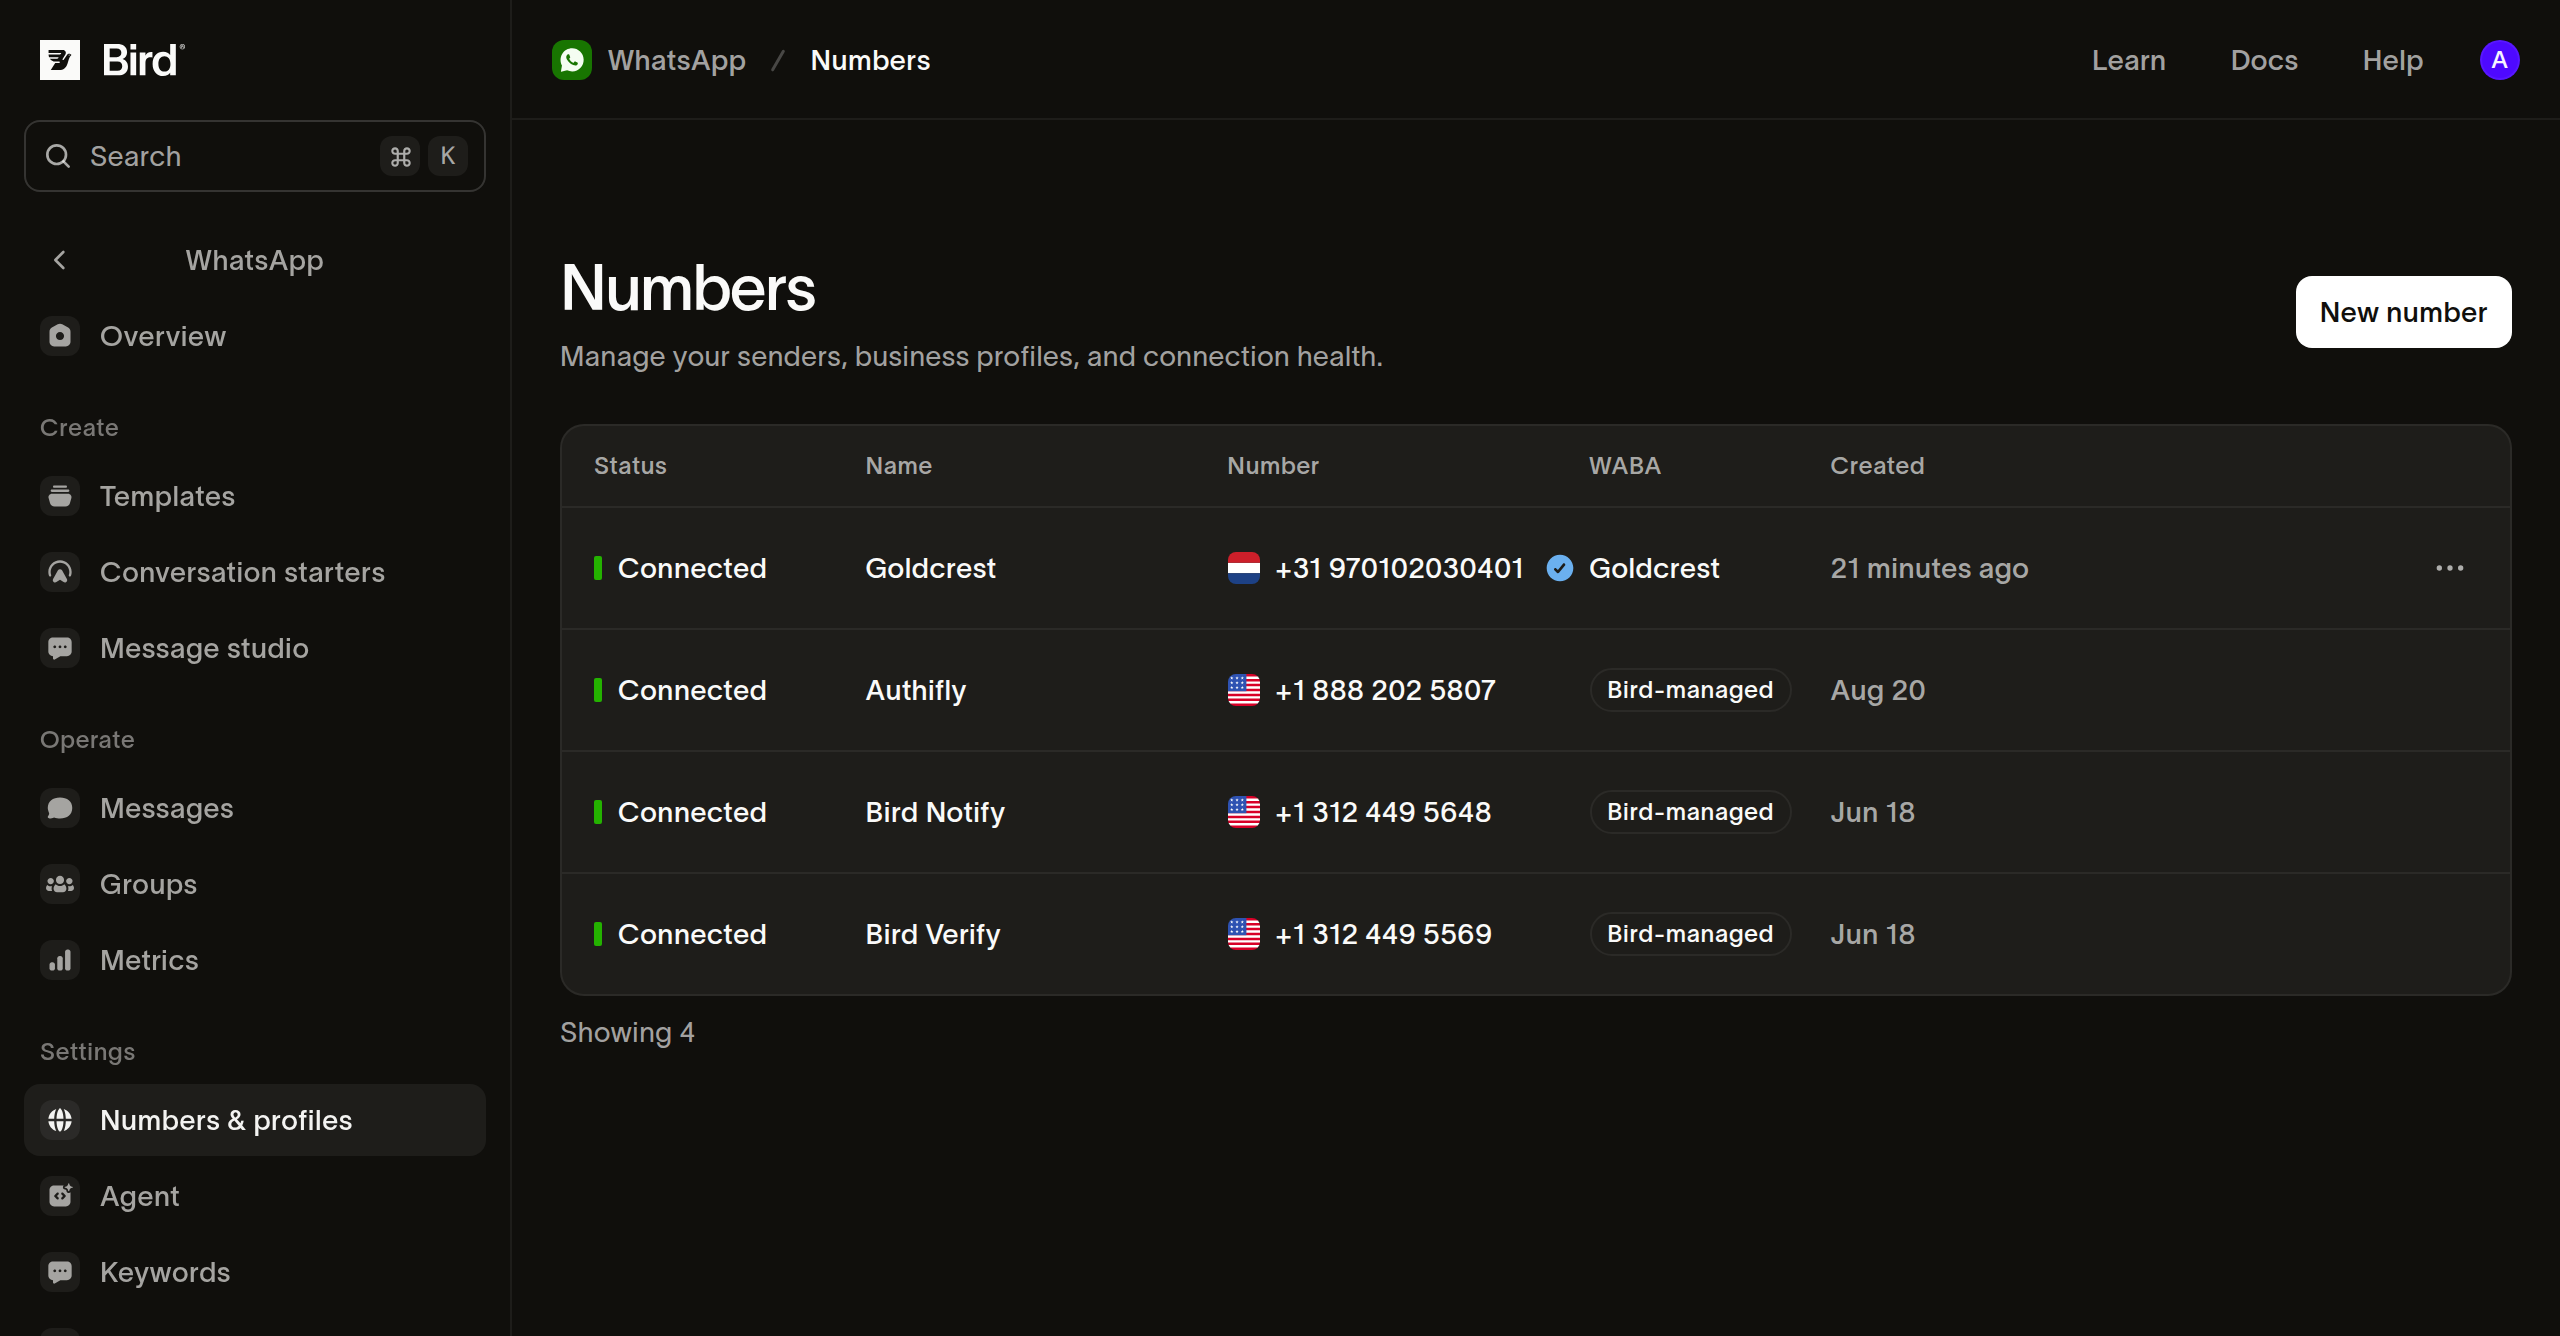View Metrics from the sidebar
2560x1336 pixels.
pos(255,960)
